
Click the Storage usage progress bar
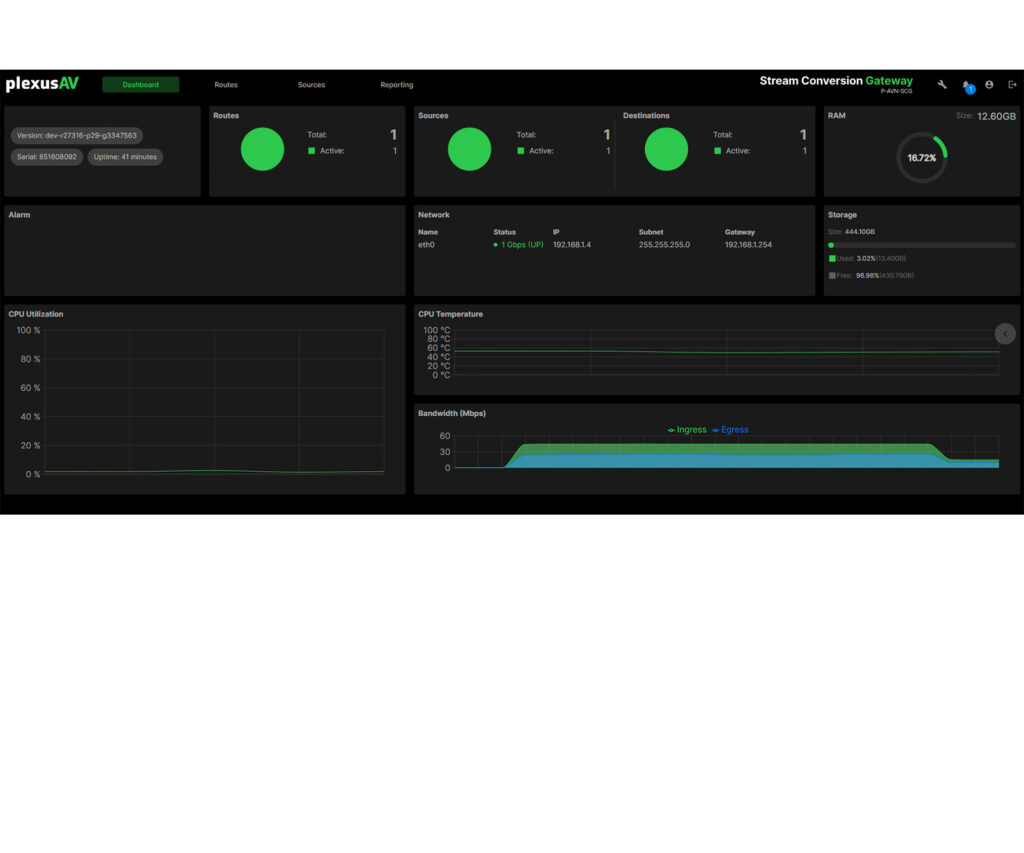point(921,245)
